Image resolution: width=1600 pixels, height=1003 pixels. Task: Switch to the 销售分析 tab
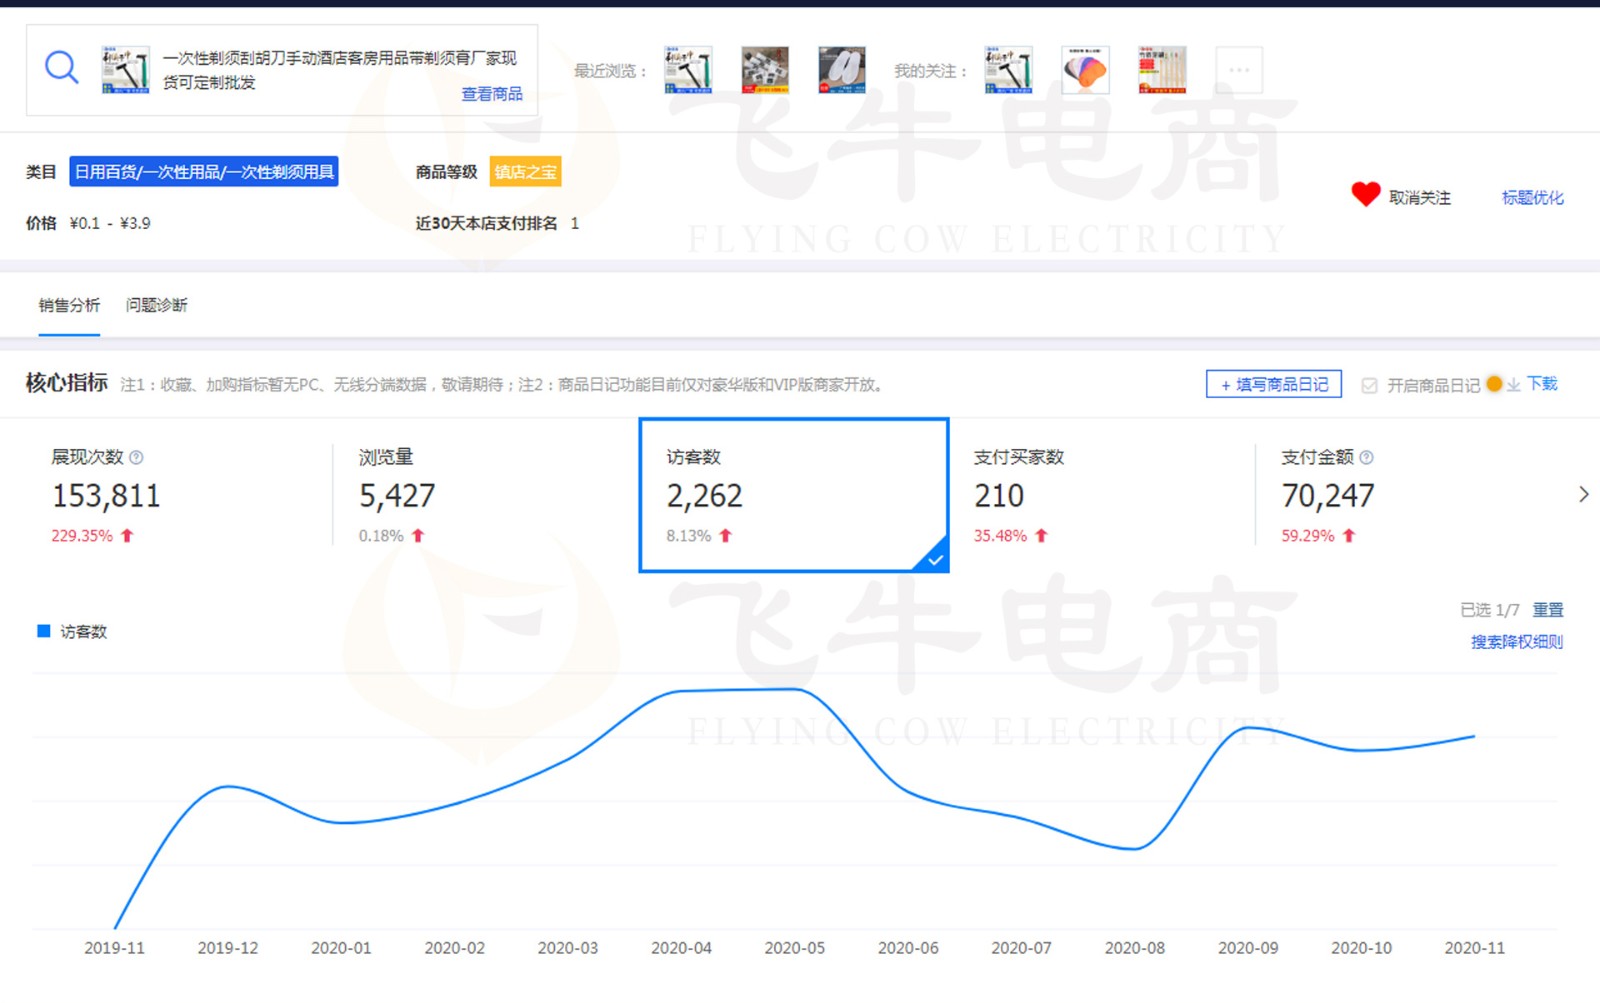(x=69, y=305)
